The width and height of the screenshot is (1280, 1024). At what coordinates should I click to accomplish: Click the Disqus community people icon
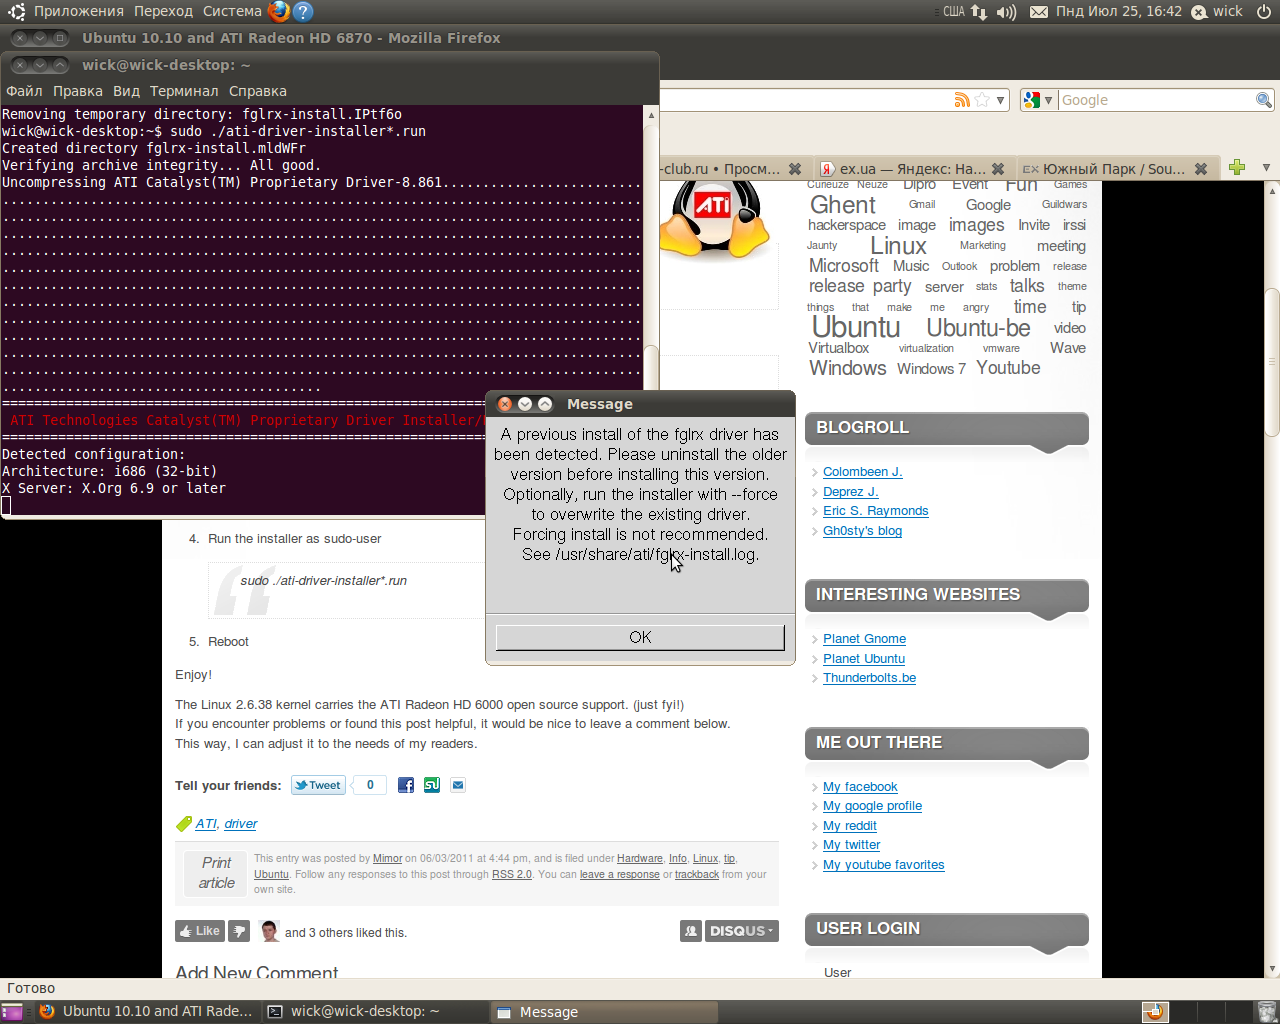click(x=691, y=931)
